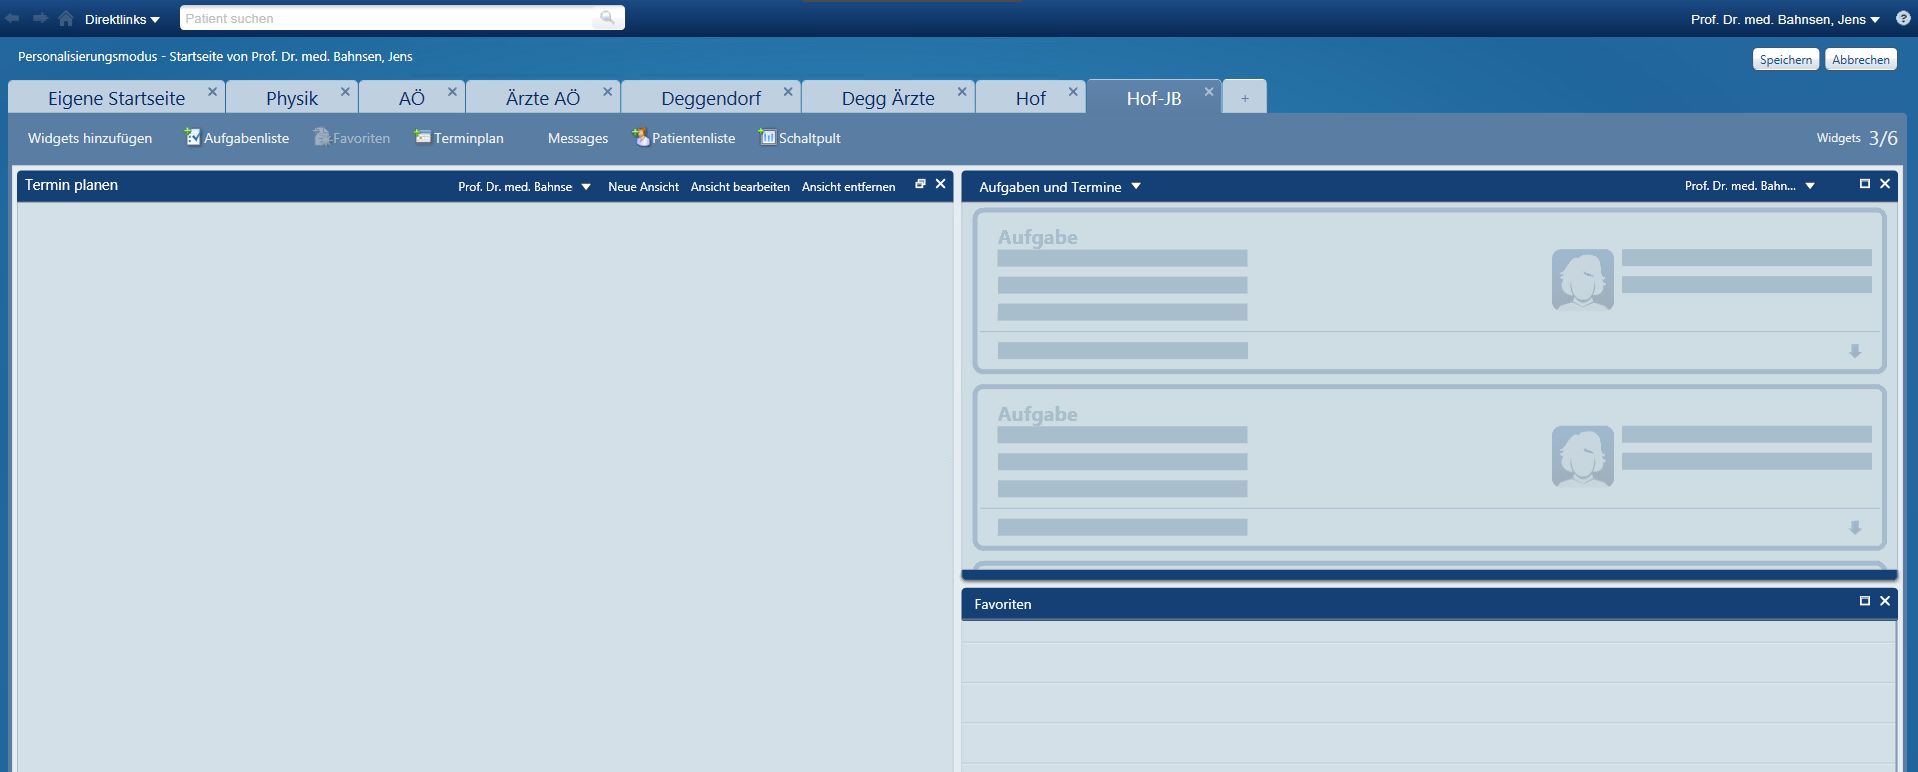
Task: Restore the Termin planen widget window
Action: [920, 184]
